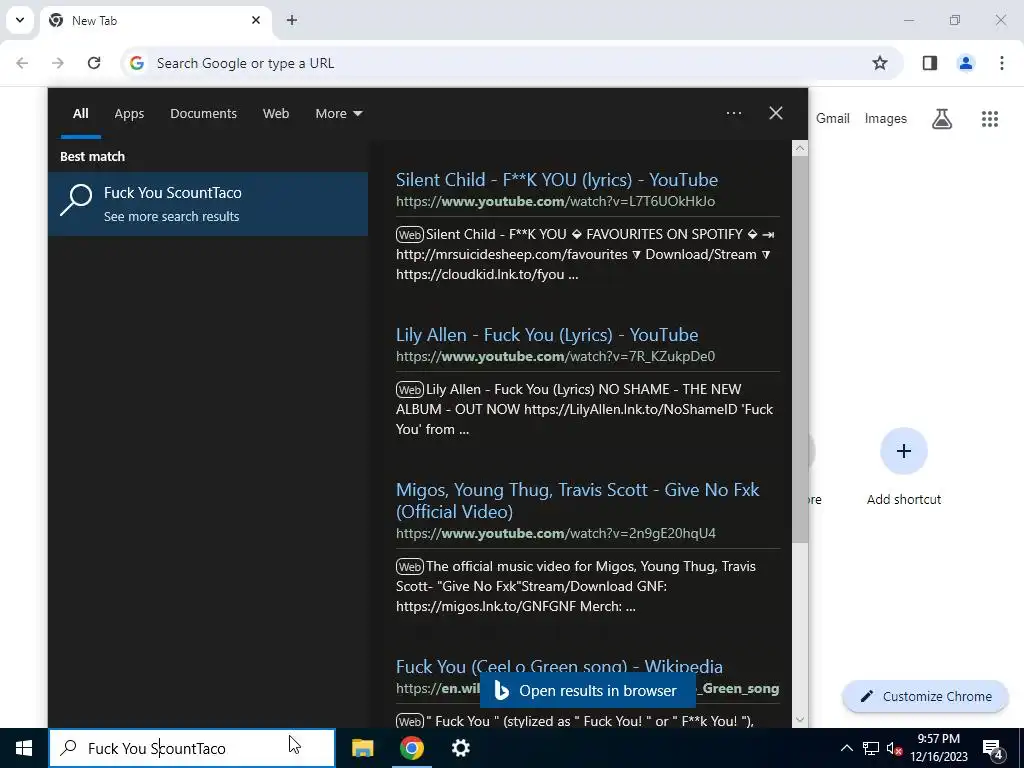1024x768 pixels.
Task: Click the taskbar search text box
Action: pos(192,748)
